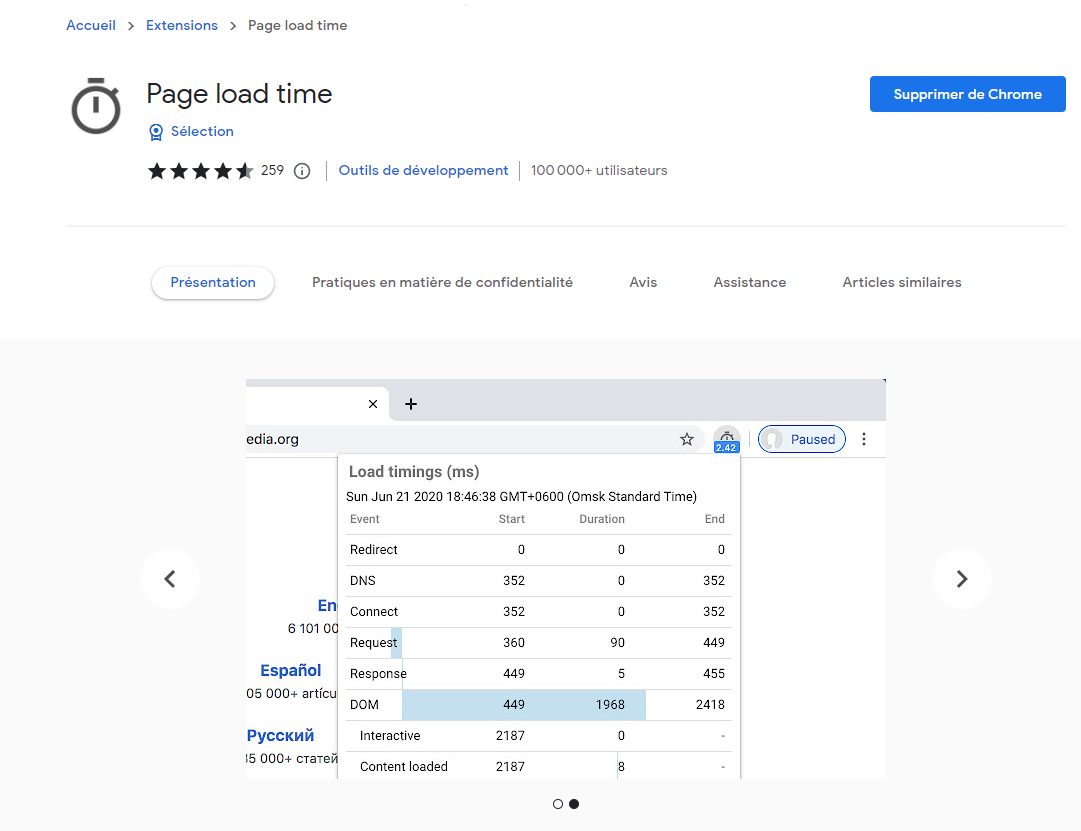Click the three-dot menu in the screenshot
This screenshot has width=1081, height=831.
[864, 439]
